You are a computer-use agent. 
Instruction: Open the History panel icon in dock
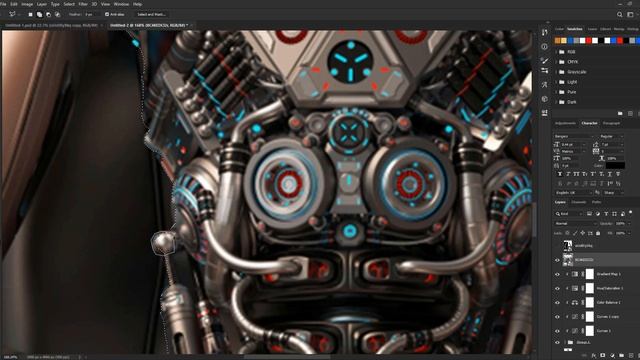[544, 32]
